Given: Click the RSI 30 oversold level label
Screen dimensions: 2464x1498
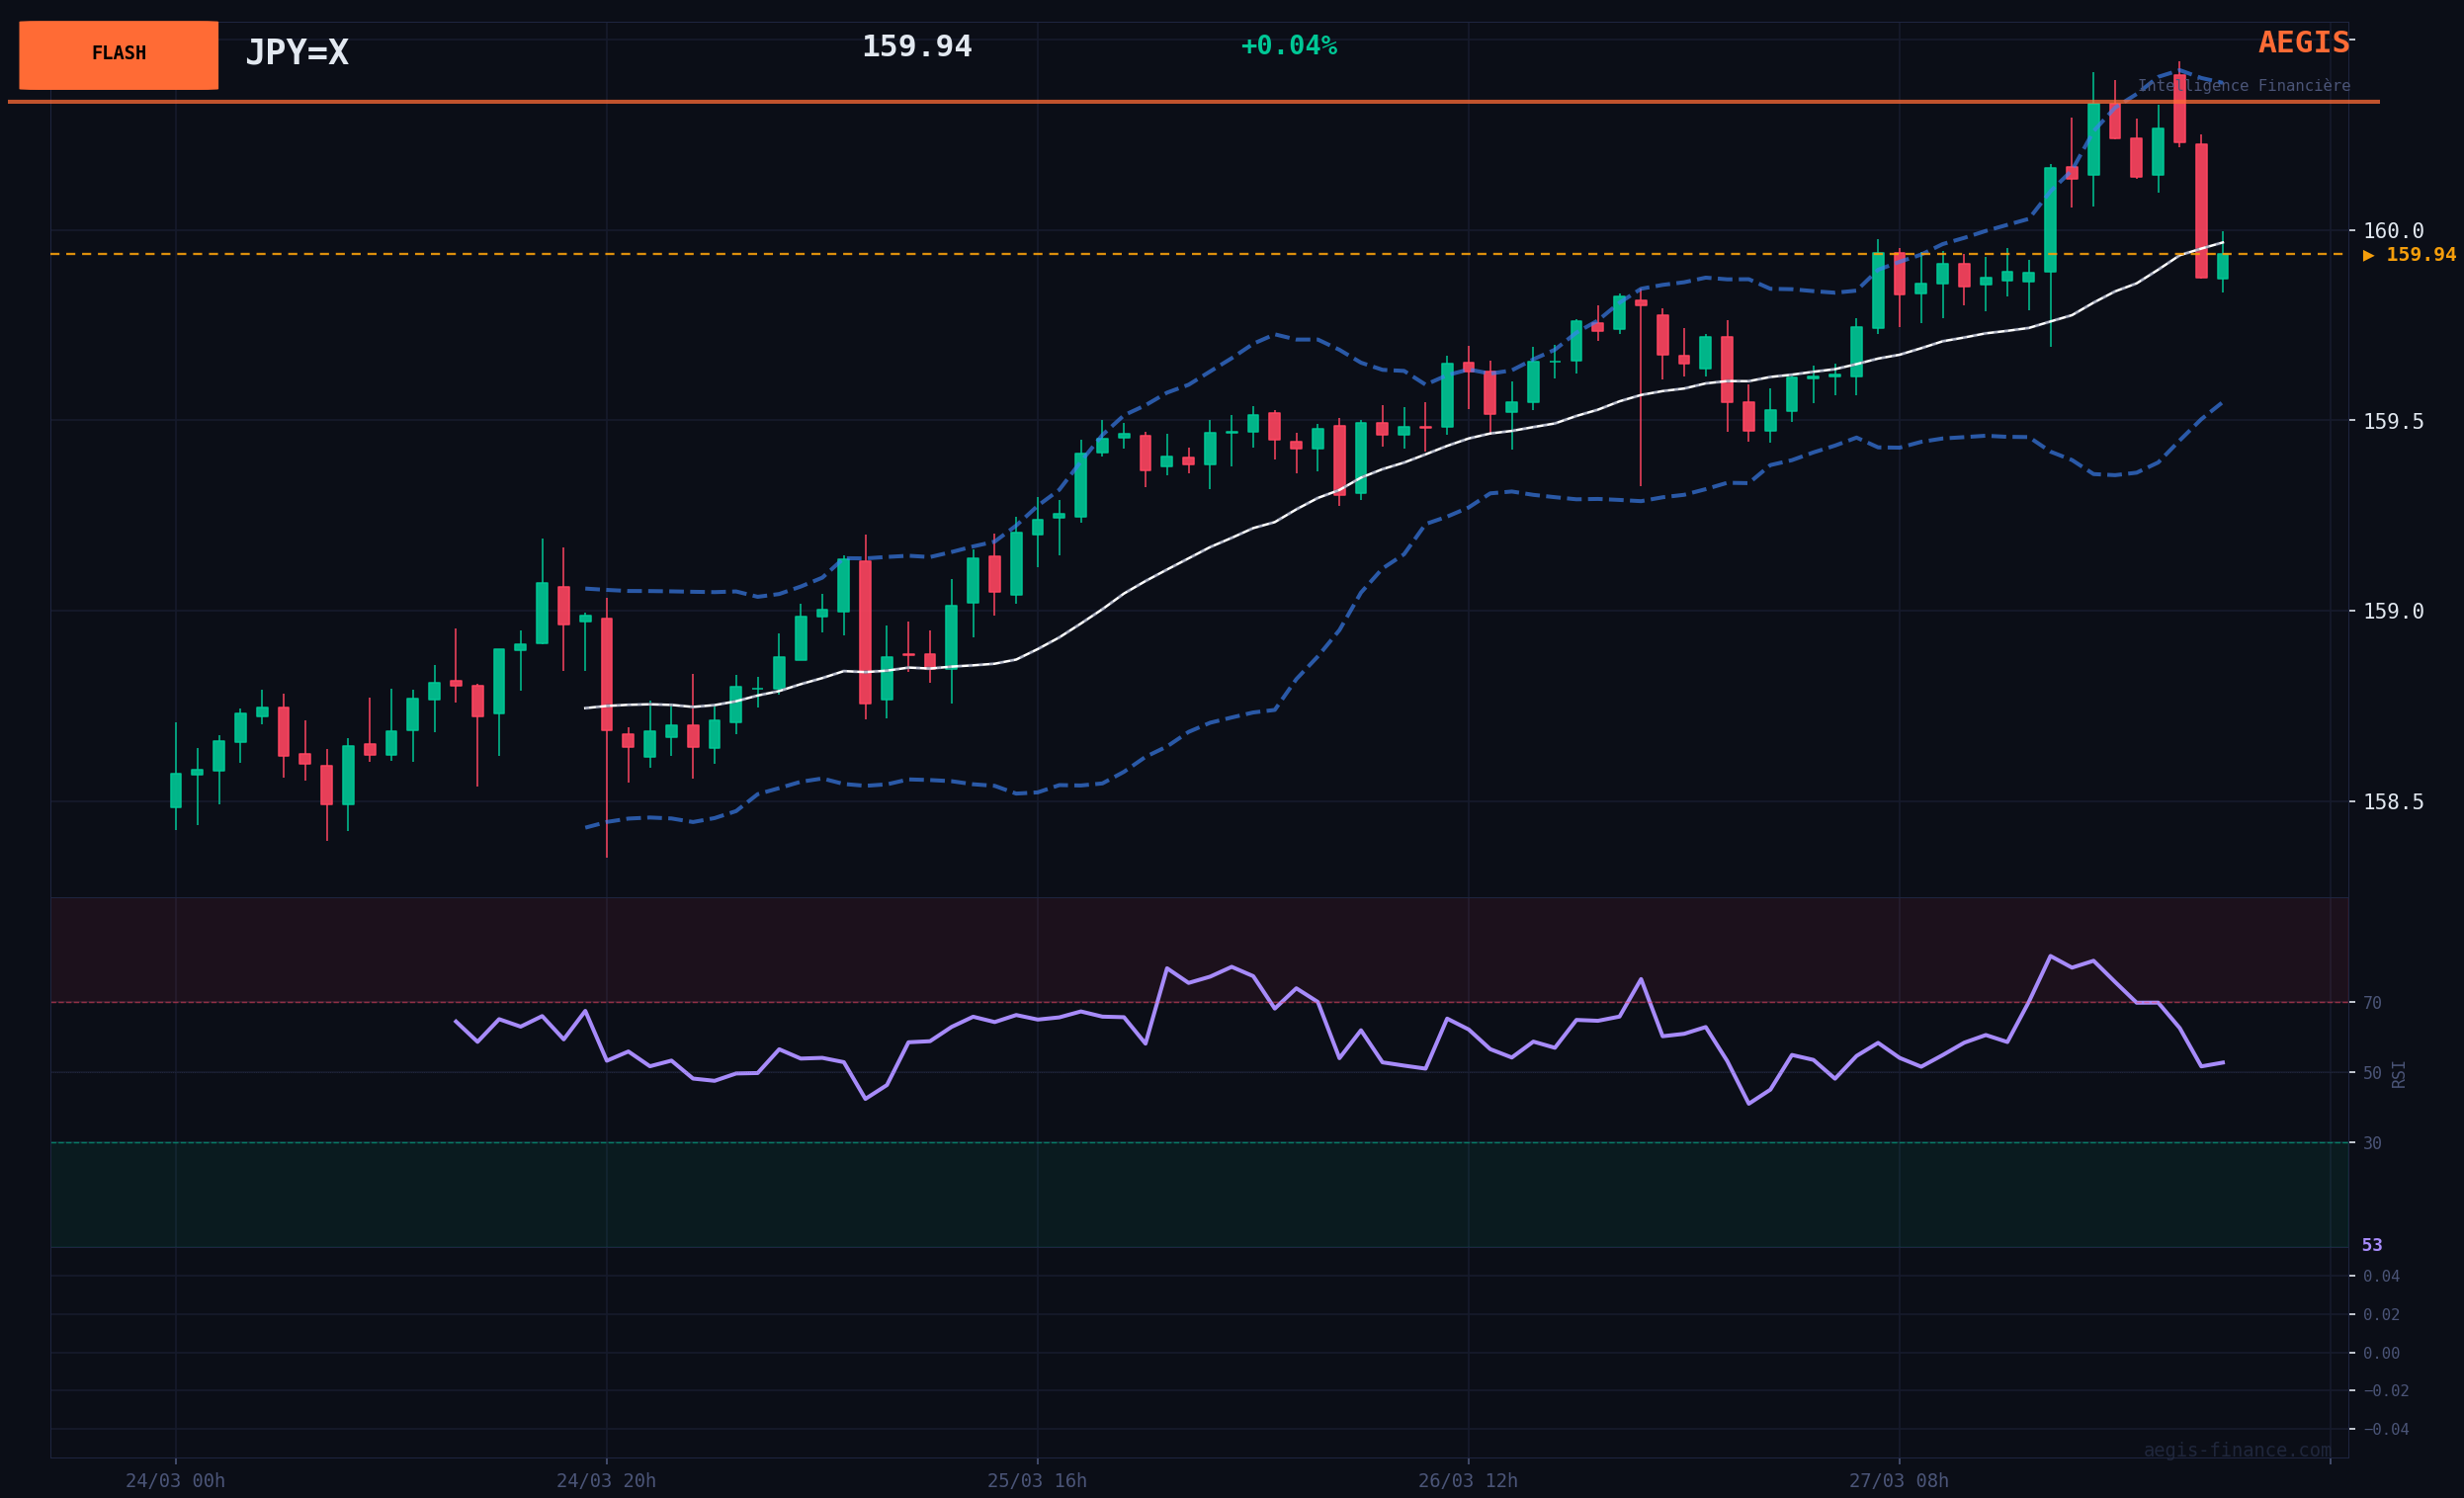Looking at the screenshot, I should (2372, 1143).
